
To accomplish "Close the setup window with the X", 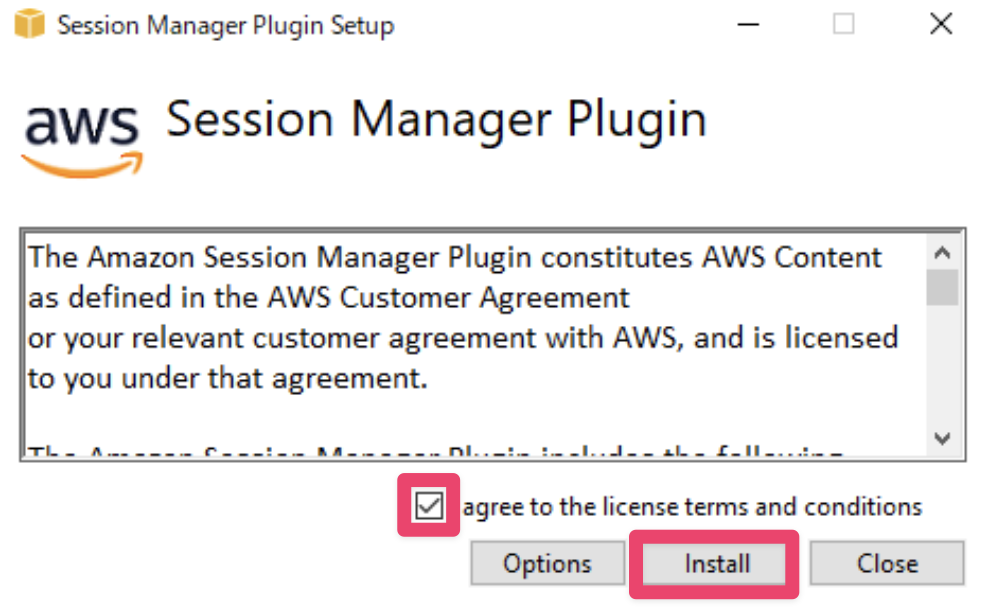I will 940,25.
